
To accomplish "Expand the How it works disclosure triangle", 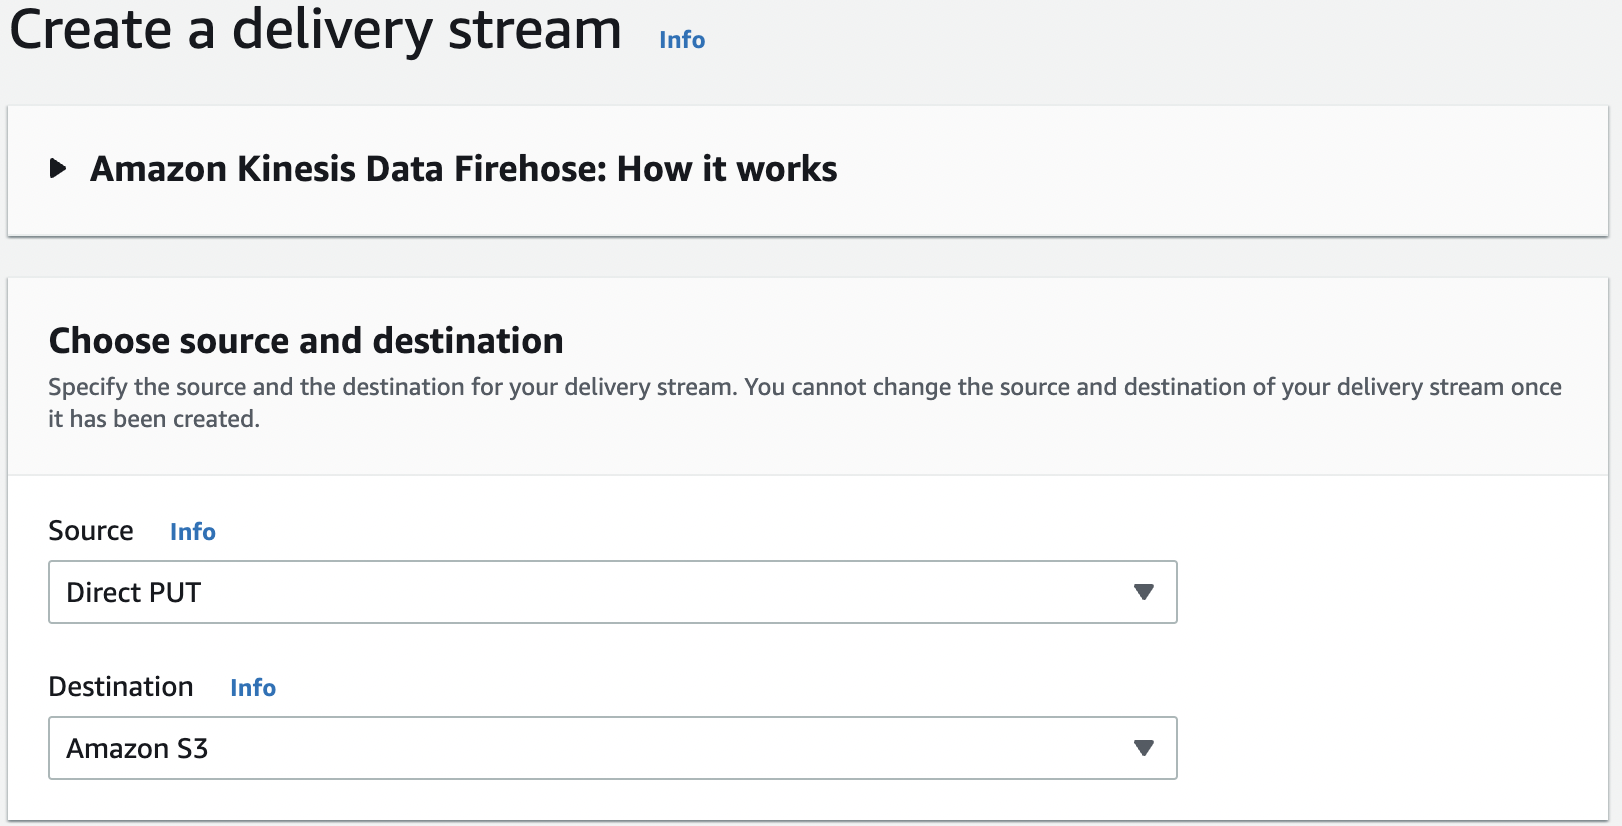I will pos(58,169).
